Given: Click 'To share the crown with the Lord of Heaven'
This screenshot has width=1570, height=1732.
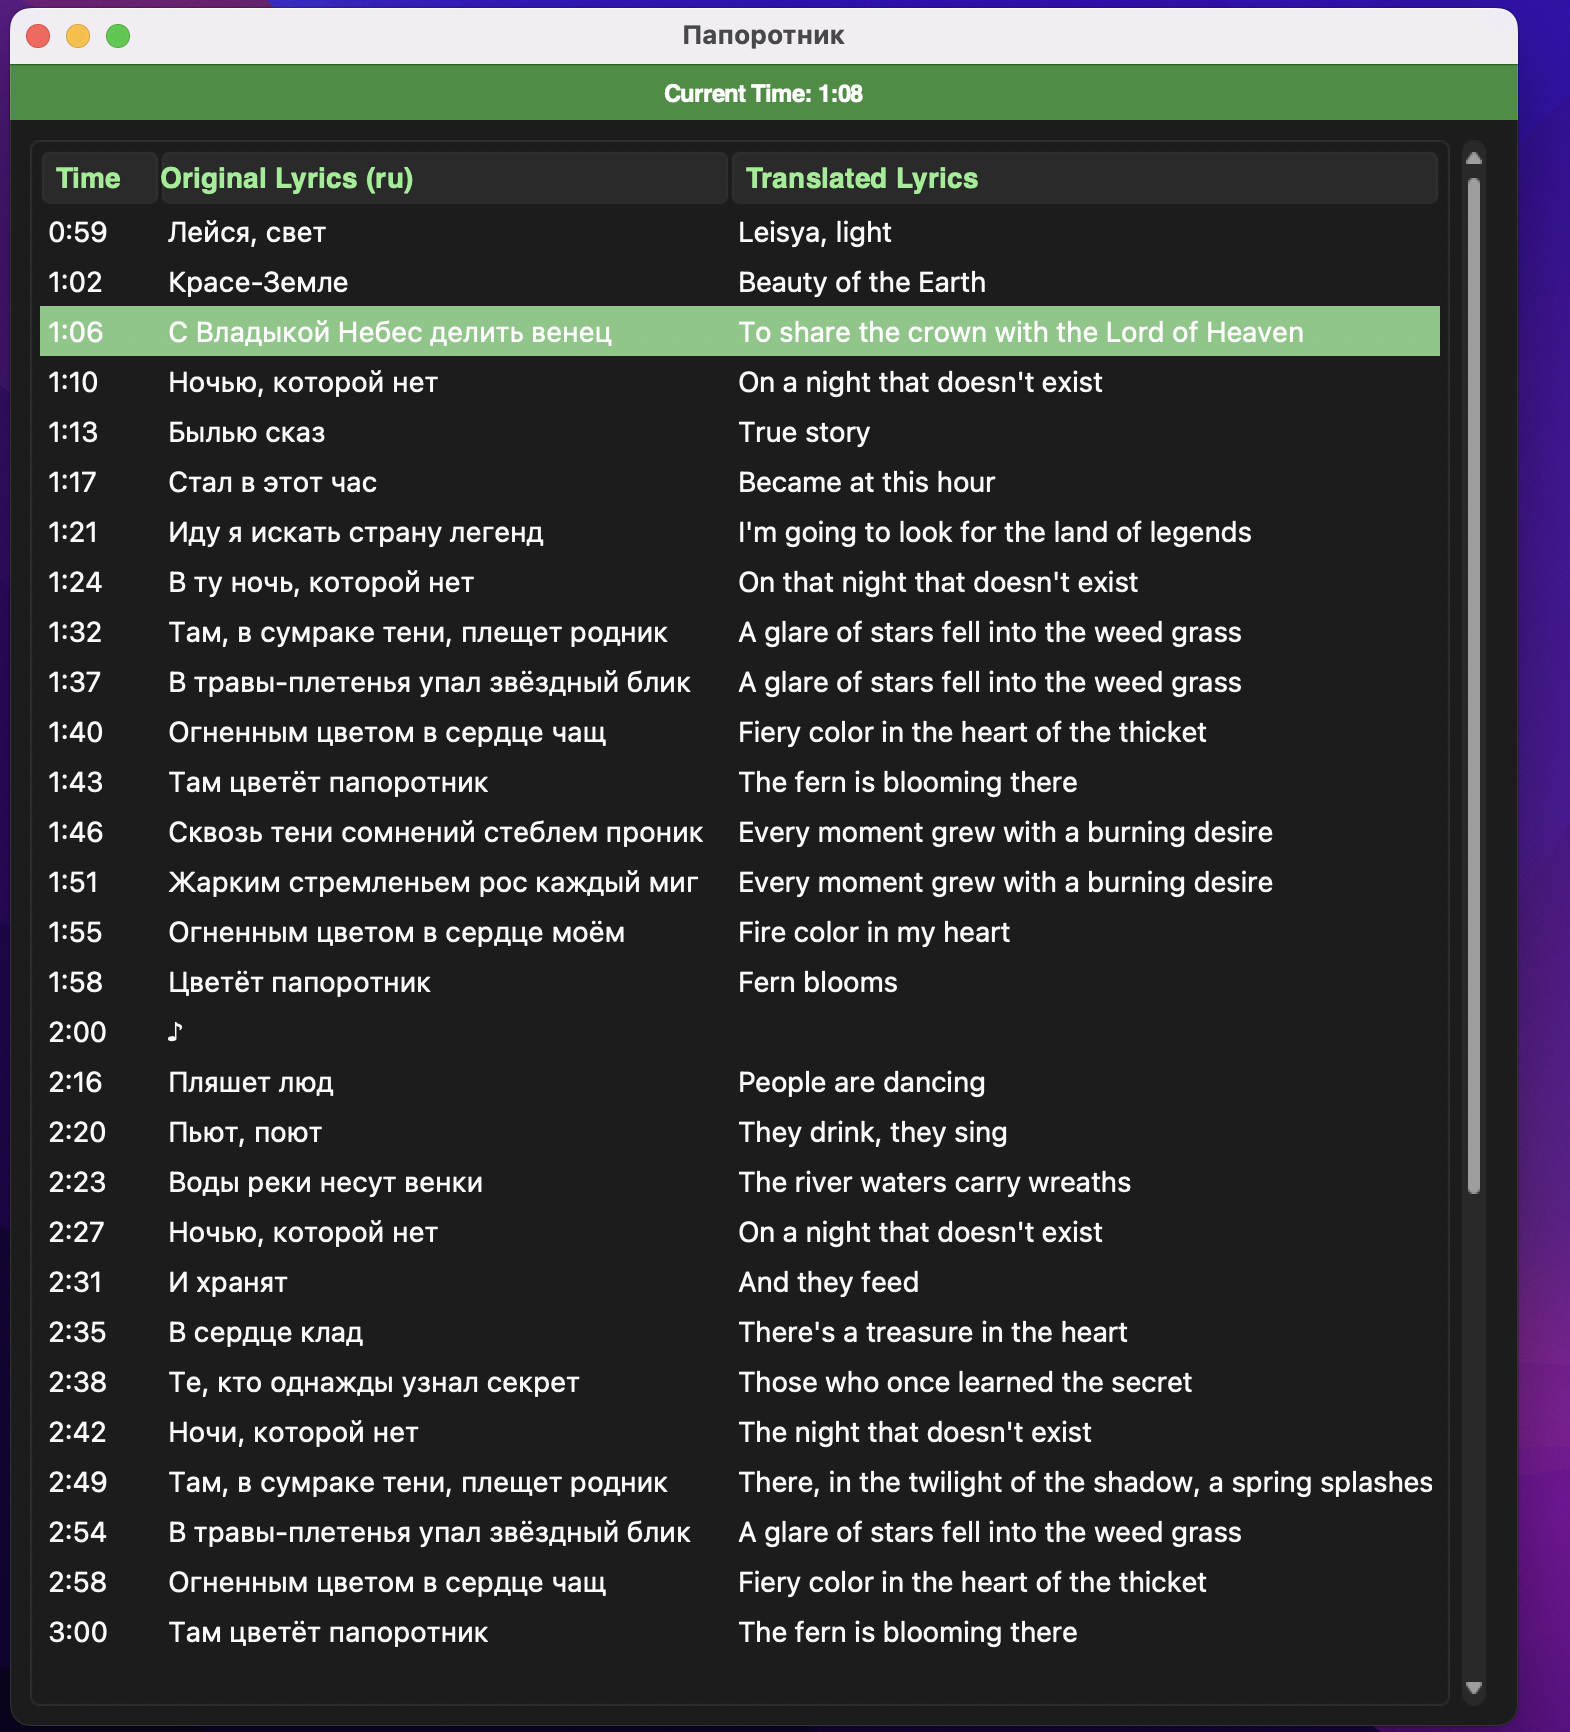Looking at the screenshot, I should 1021,332.
